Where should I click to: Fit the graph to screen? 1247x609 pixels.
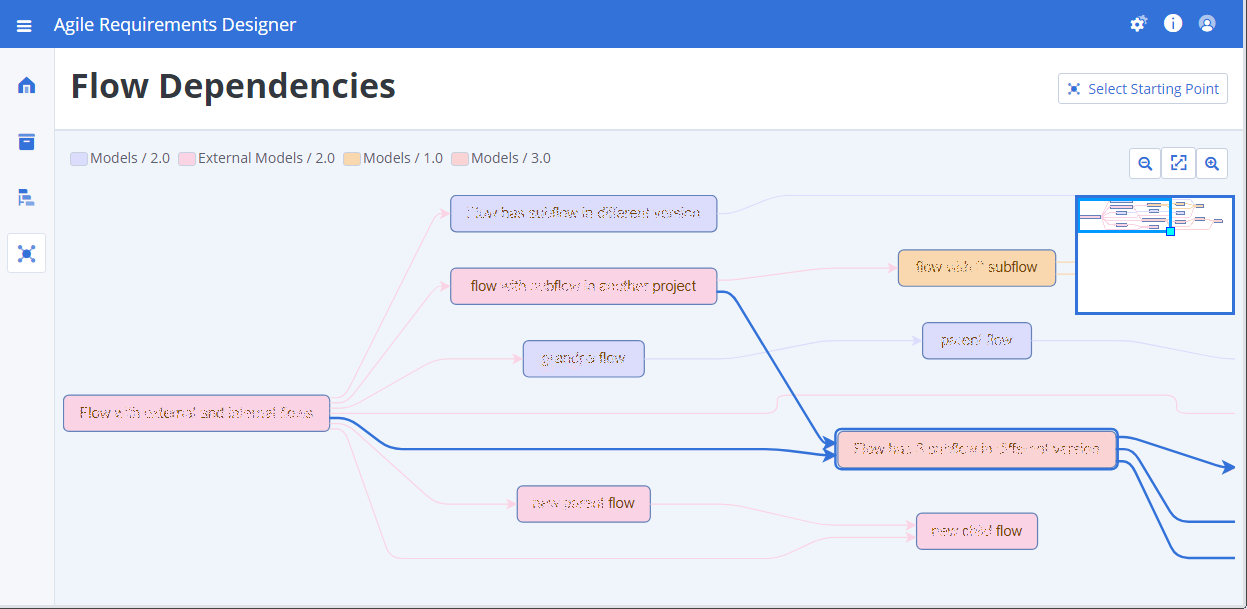[x=1178, y=162]
